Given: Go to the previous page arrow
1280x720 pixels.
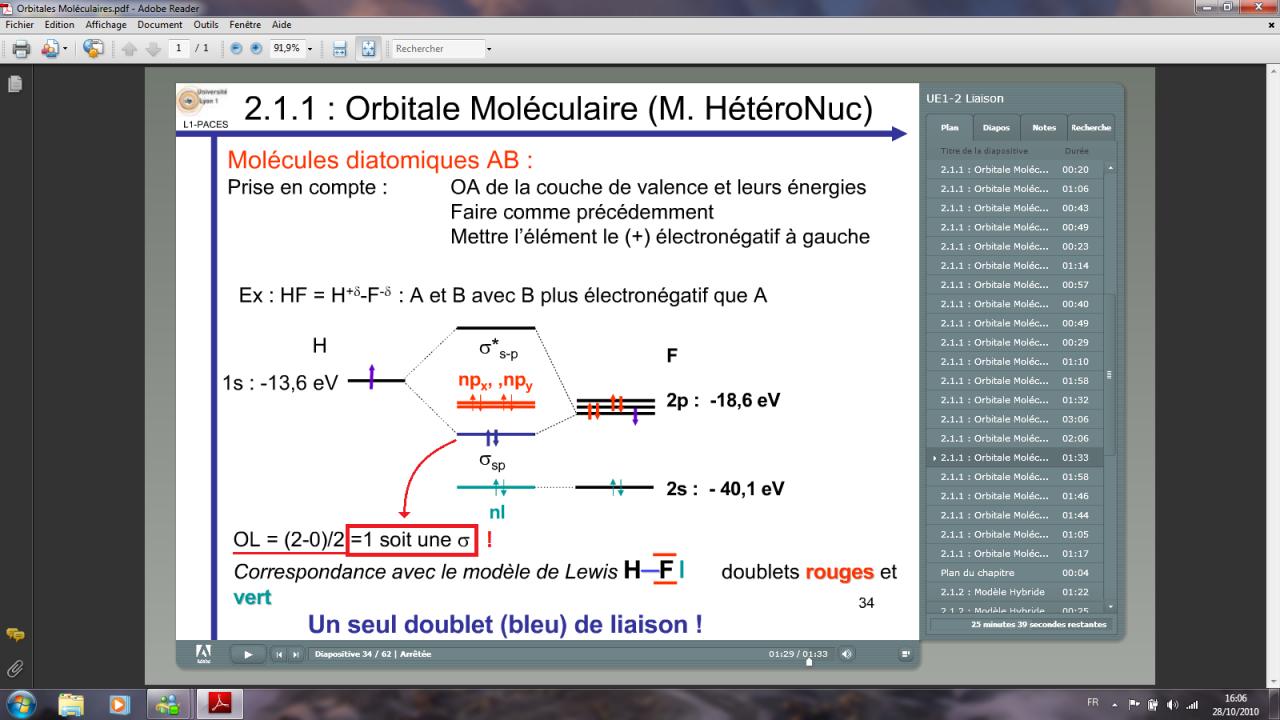Looking at the screenshot, I should [130, 48].
